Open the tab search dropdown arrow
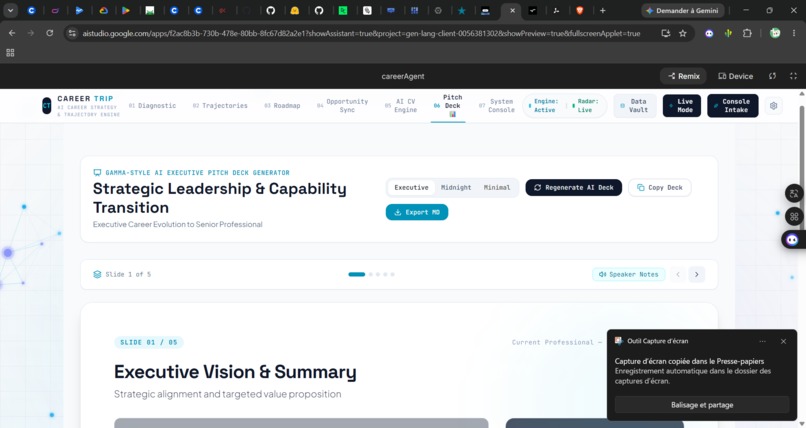This screenshot has width=806, height=428. [x=10, y=10]
